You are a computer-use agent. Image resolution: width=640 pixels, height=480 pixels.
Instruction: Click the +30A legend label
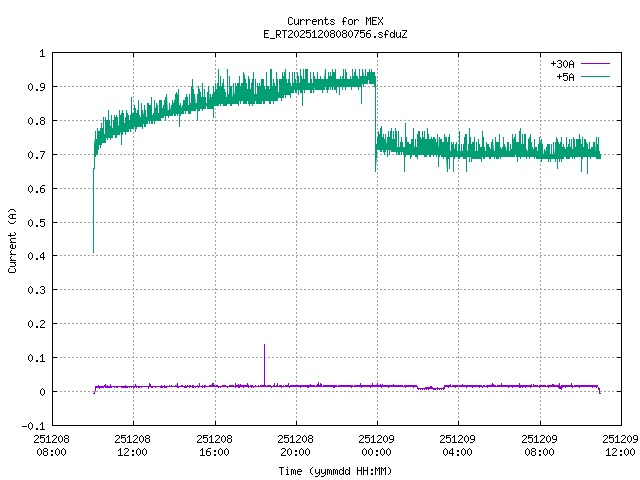coord(563,63)
